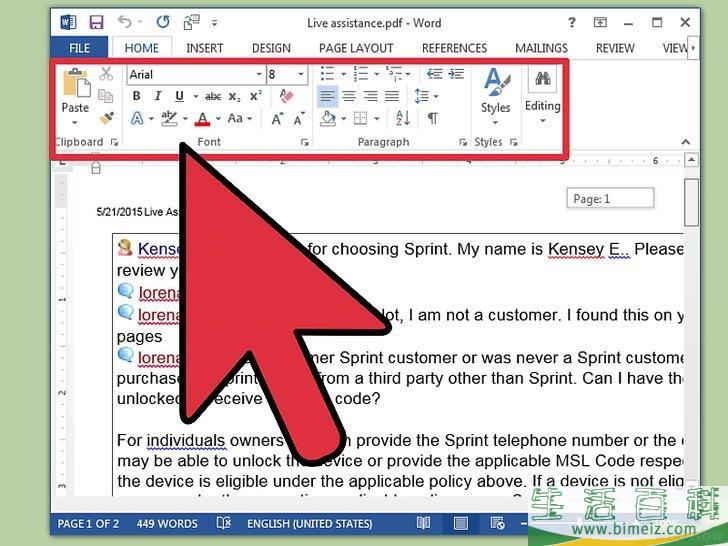The image size is (728, 546).
Task: Copy the selection
Action: click(106, 96)
